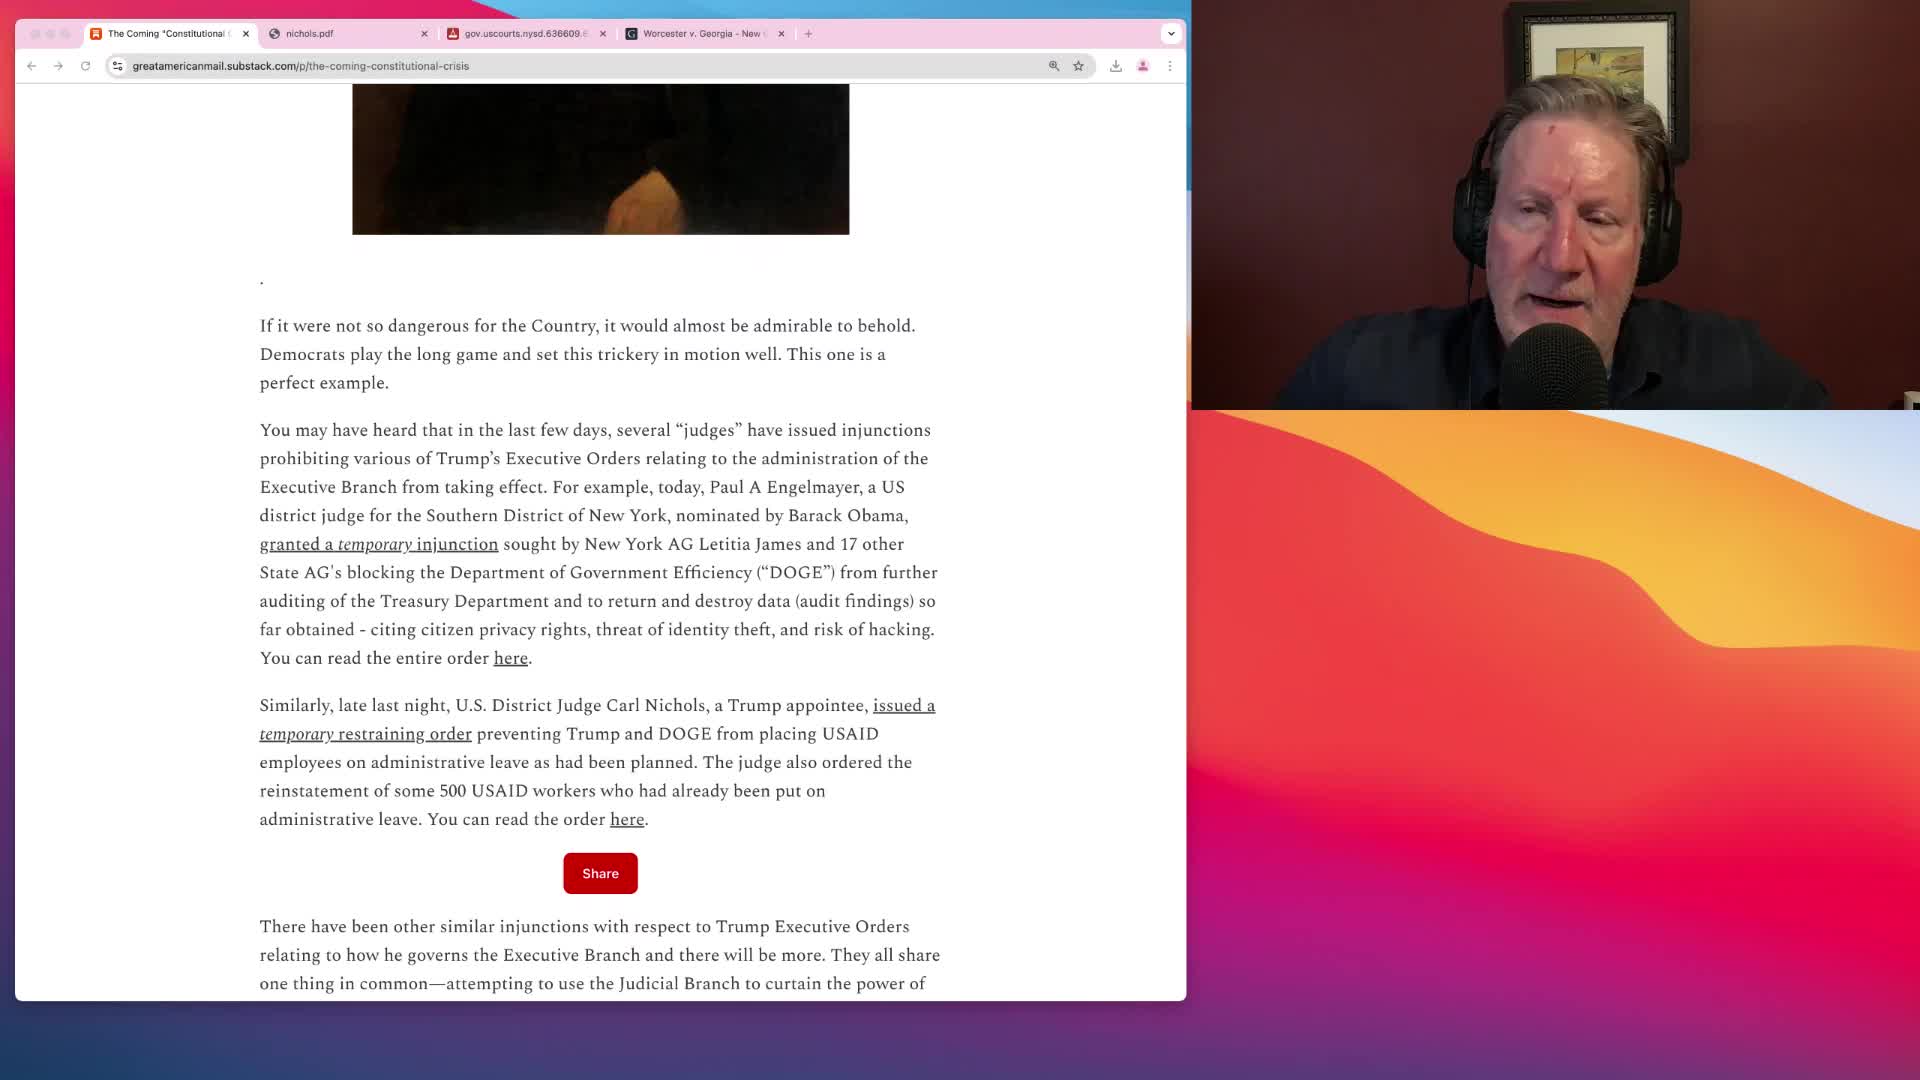The image size is (1920, 1080).
Task: Click the text 'You may have heard that'
Action: [x=357, y=430]
